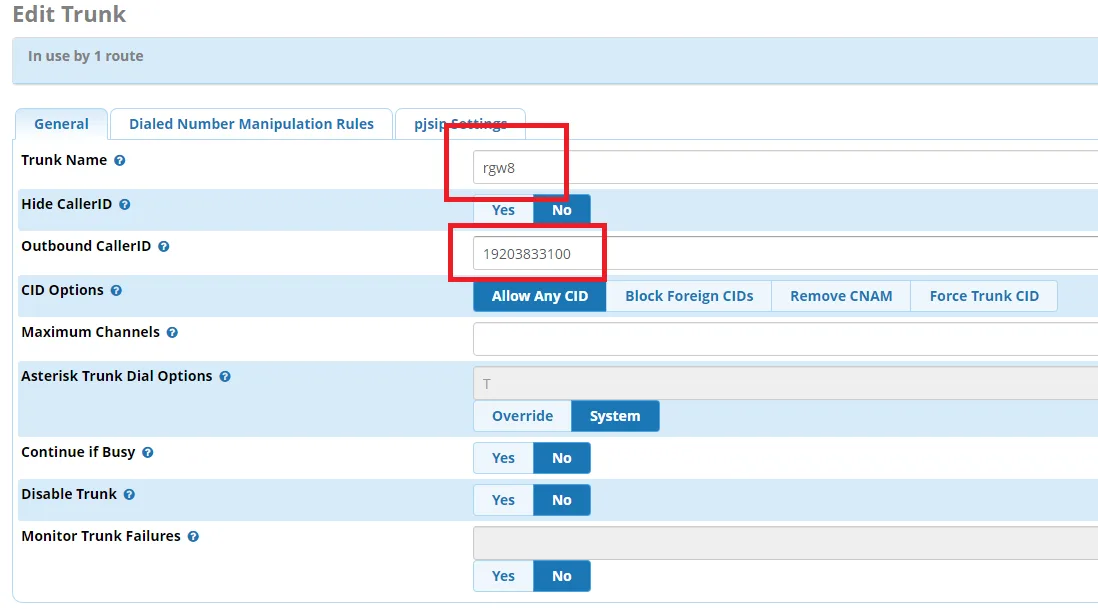1098x614 pixels.
Task: Focus the Maximum Channels input field
Action: pos(786,340)
